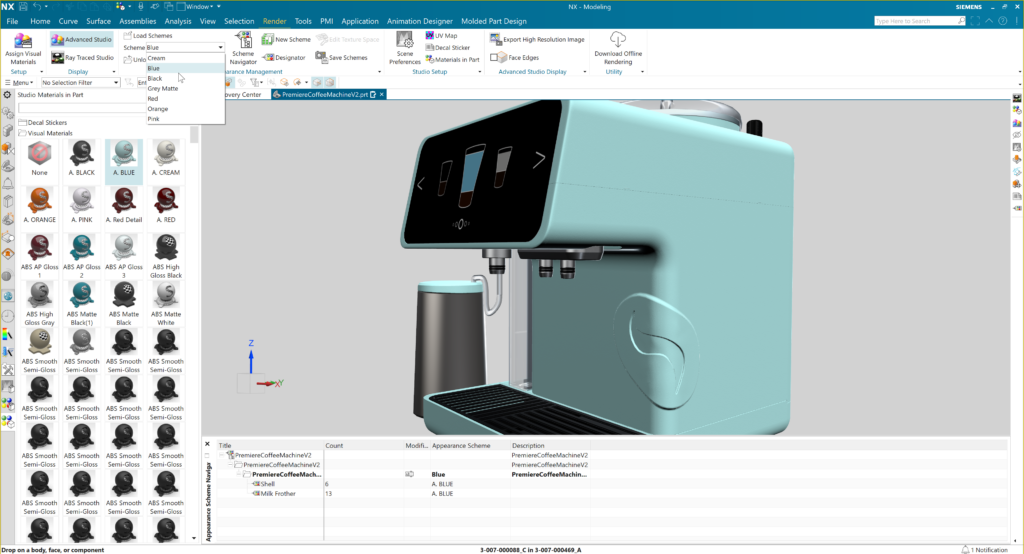Toggle Advanced Studio display mode
1024x554 pixels.
(83, 40)
